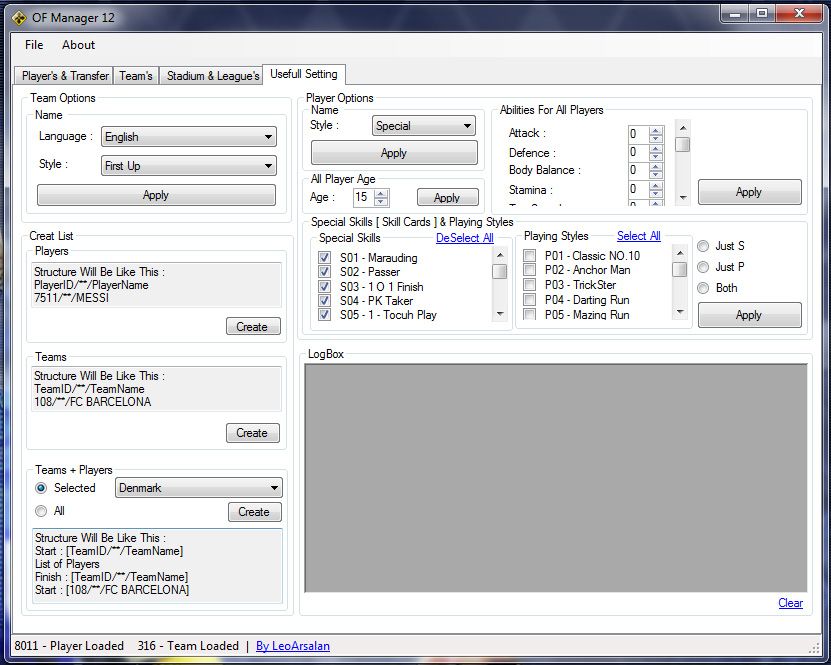This screenshot has height=665, width=831.
Task: Open the By LeoArsalan author link
Action: 293,646
